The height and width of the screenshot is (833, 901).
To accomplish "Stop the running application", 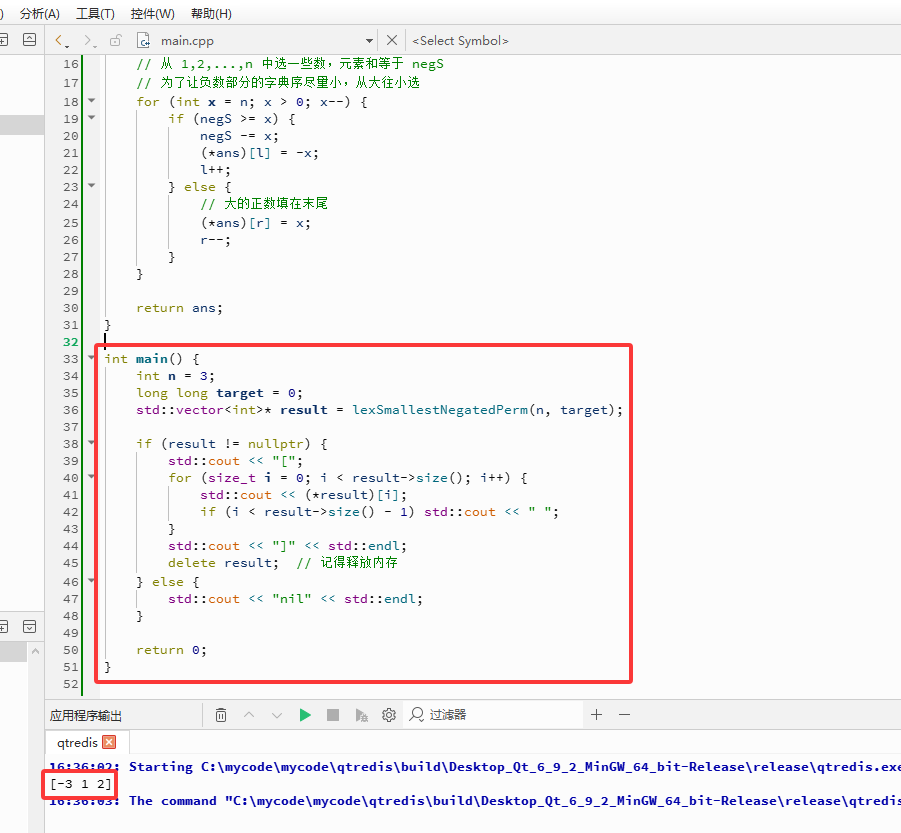I will [332, 715].
